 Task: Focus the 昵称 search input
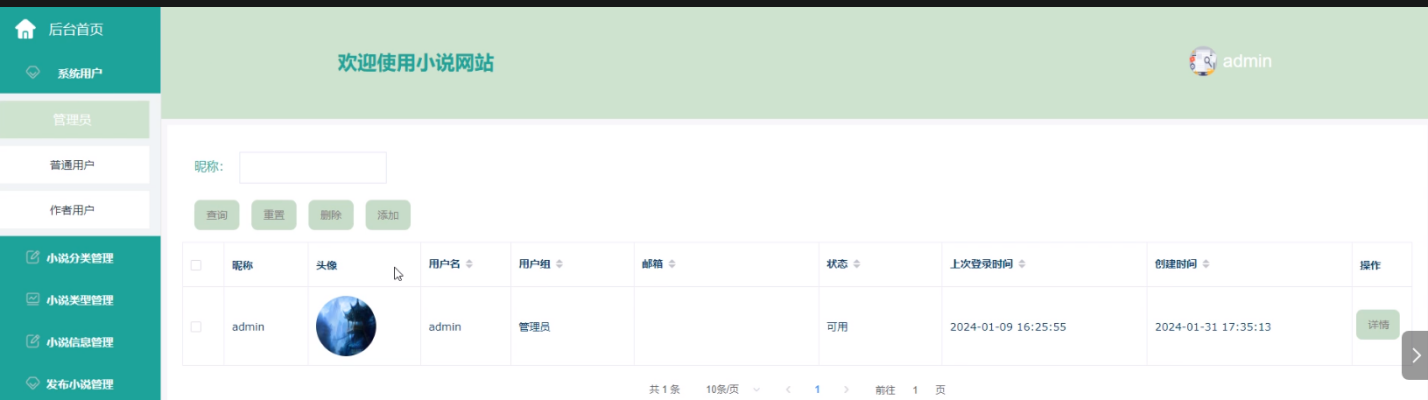point(313,167)
